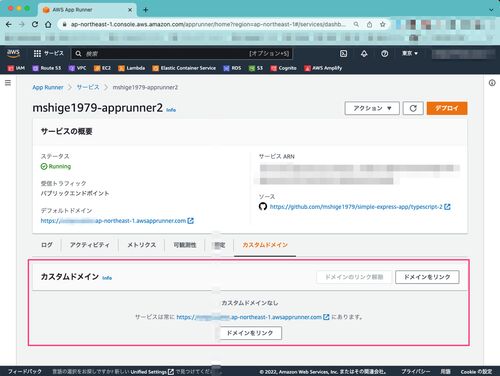Viewport: 500px width, 376px height.
Task: Click the browser reload icon
Action: click(x=35, y=24)
